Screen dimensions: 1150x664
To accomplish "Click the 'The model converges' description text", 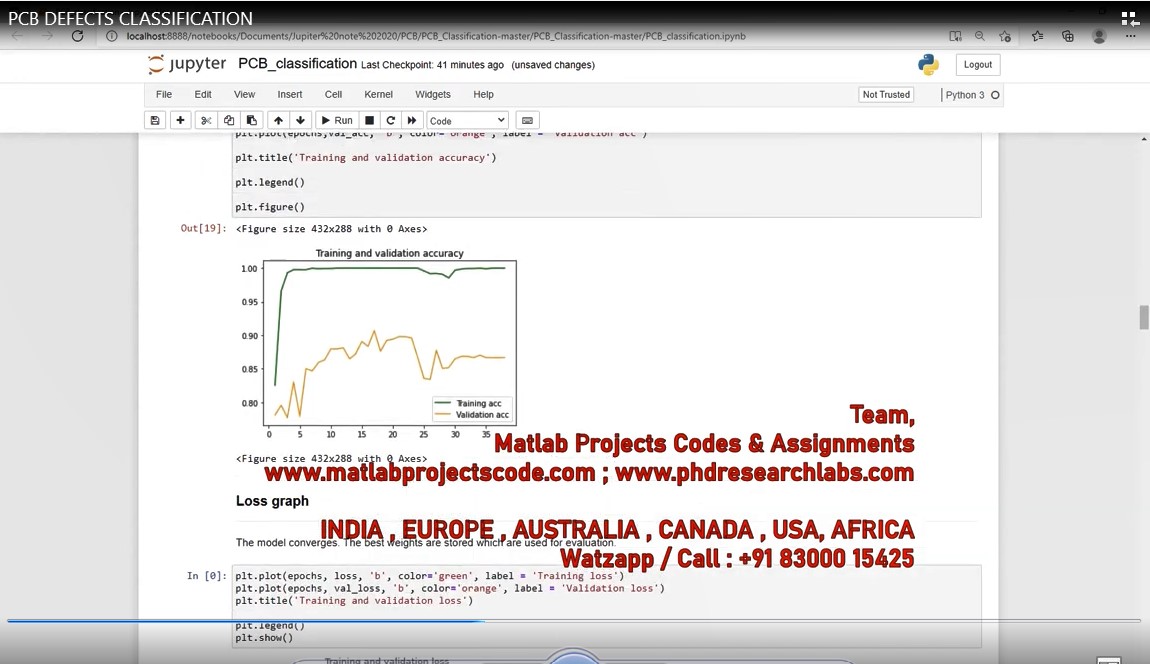I will (x=425, y=543).
